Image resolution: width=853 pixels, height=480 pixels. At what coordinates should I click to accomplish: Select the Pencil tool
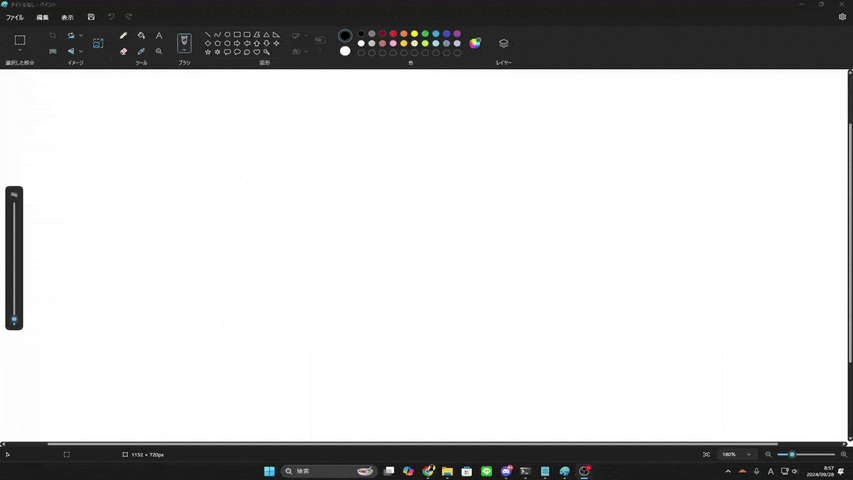[123, 35]
